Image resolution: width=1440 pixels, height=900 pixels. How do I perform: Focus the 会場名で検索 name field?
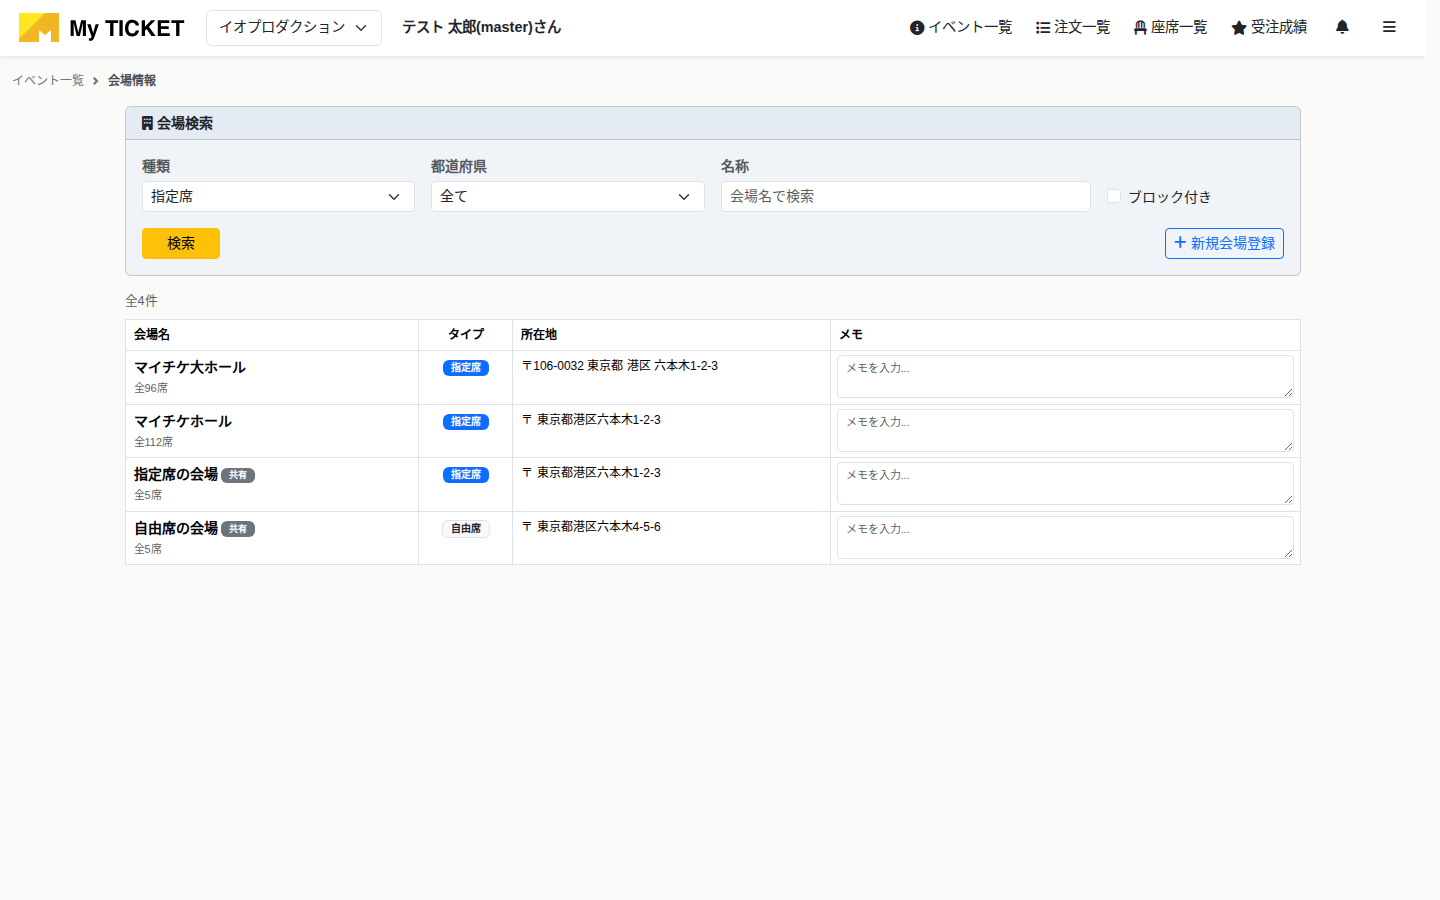(905, 196)
